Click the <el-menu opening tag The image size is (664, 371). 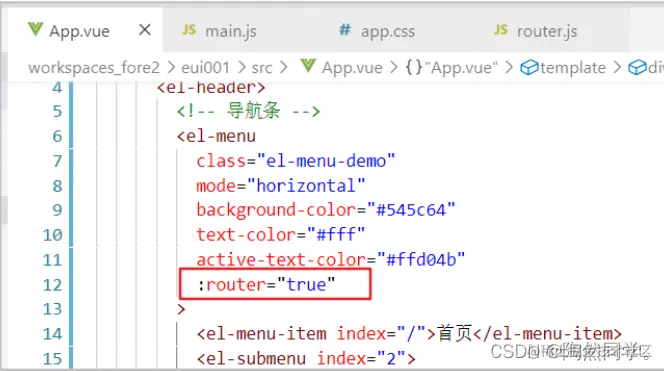216,136
